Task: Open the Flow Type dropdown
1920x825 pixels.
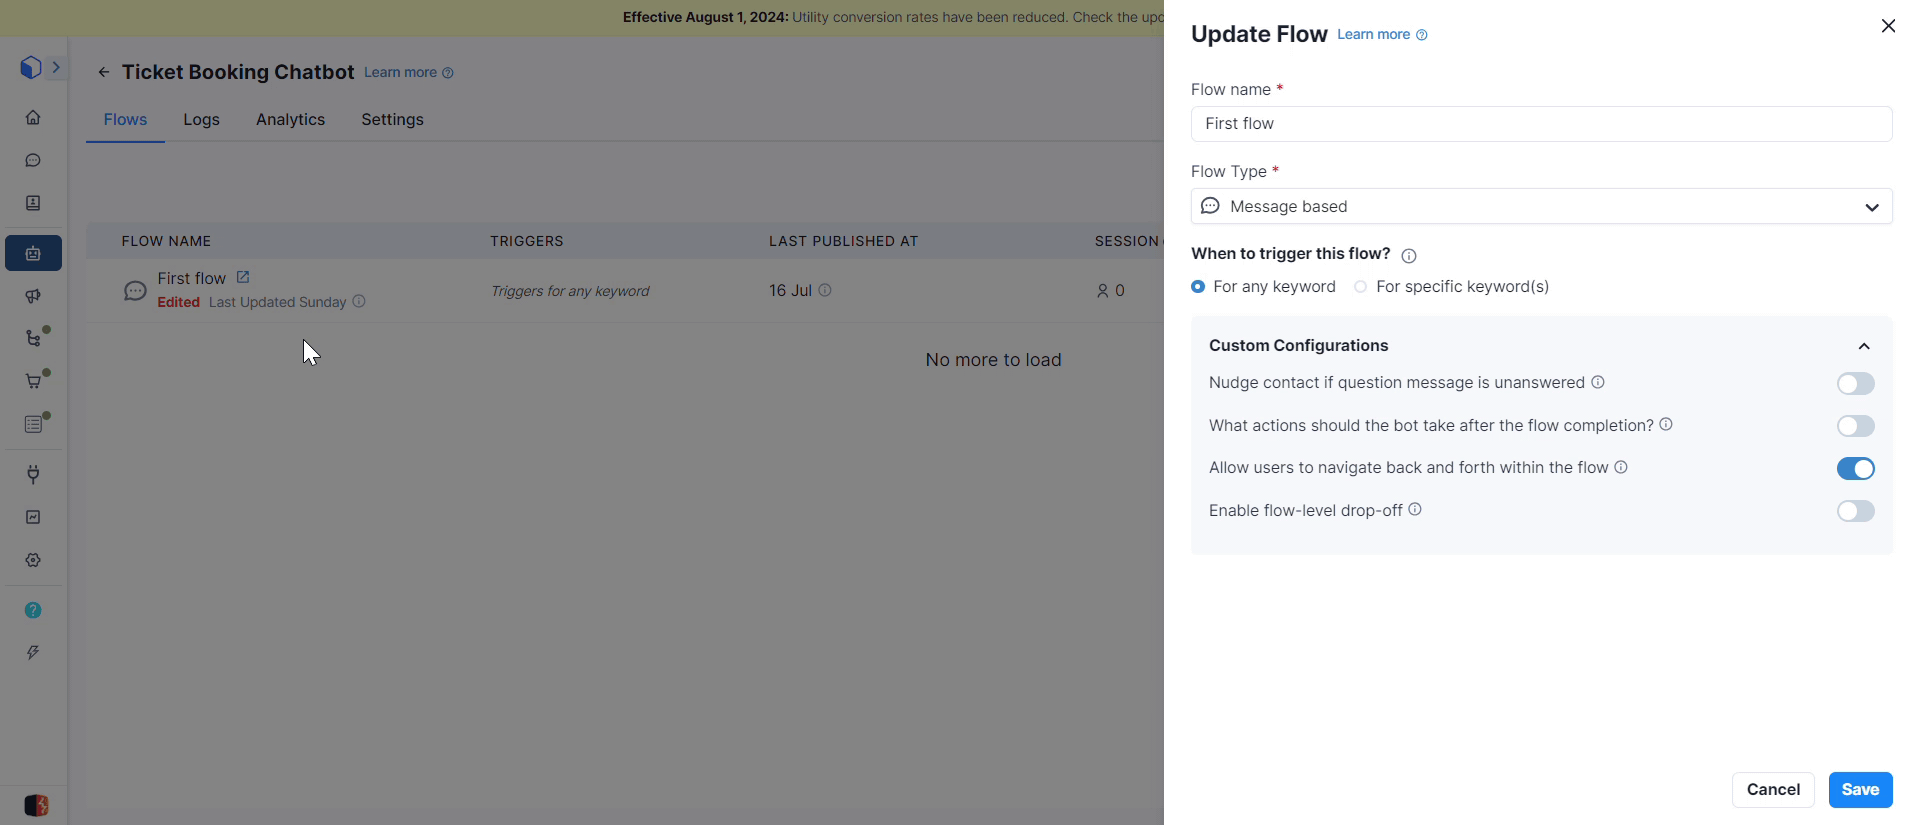Action: point(1541,207)
